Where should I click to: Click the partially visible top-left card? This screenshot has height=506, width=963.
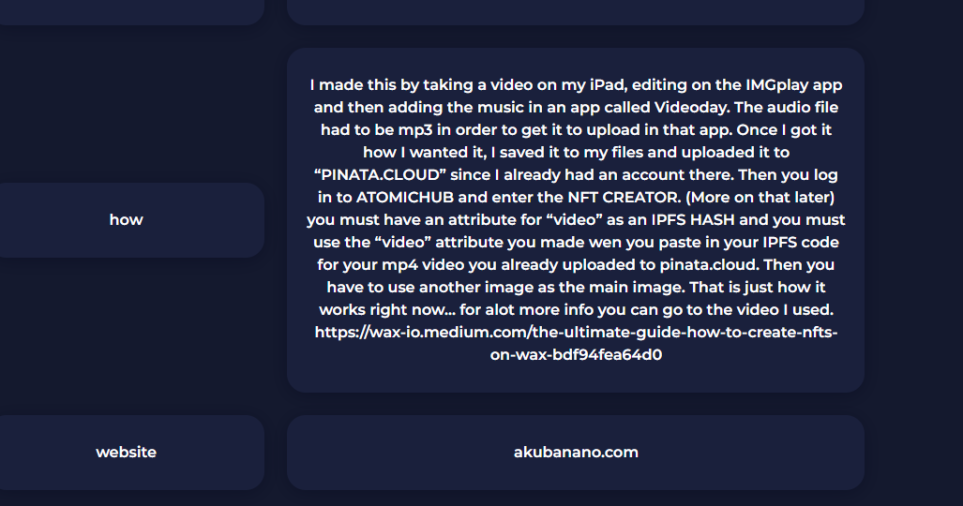131,12
